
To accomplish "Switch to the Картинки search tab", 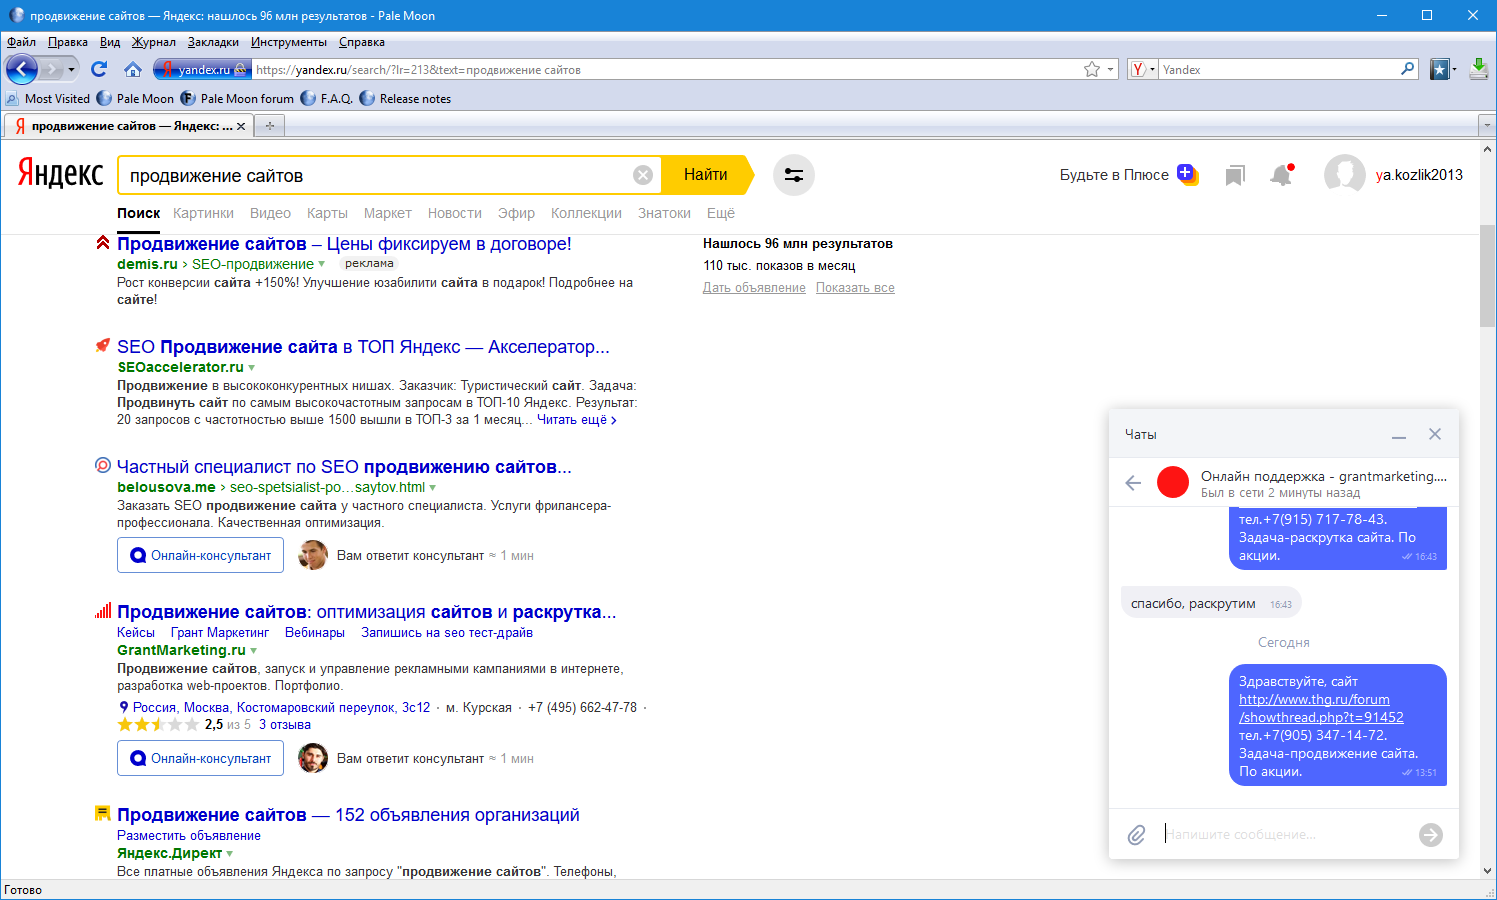I will click(x=203, y=213).
